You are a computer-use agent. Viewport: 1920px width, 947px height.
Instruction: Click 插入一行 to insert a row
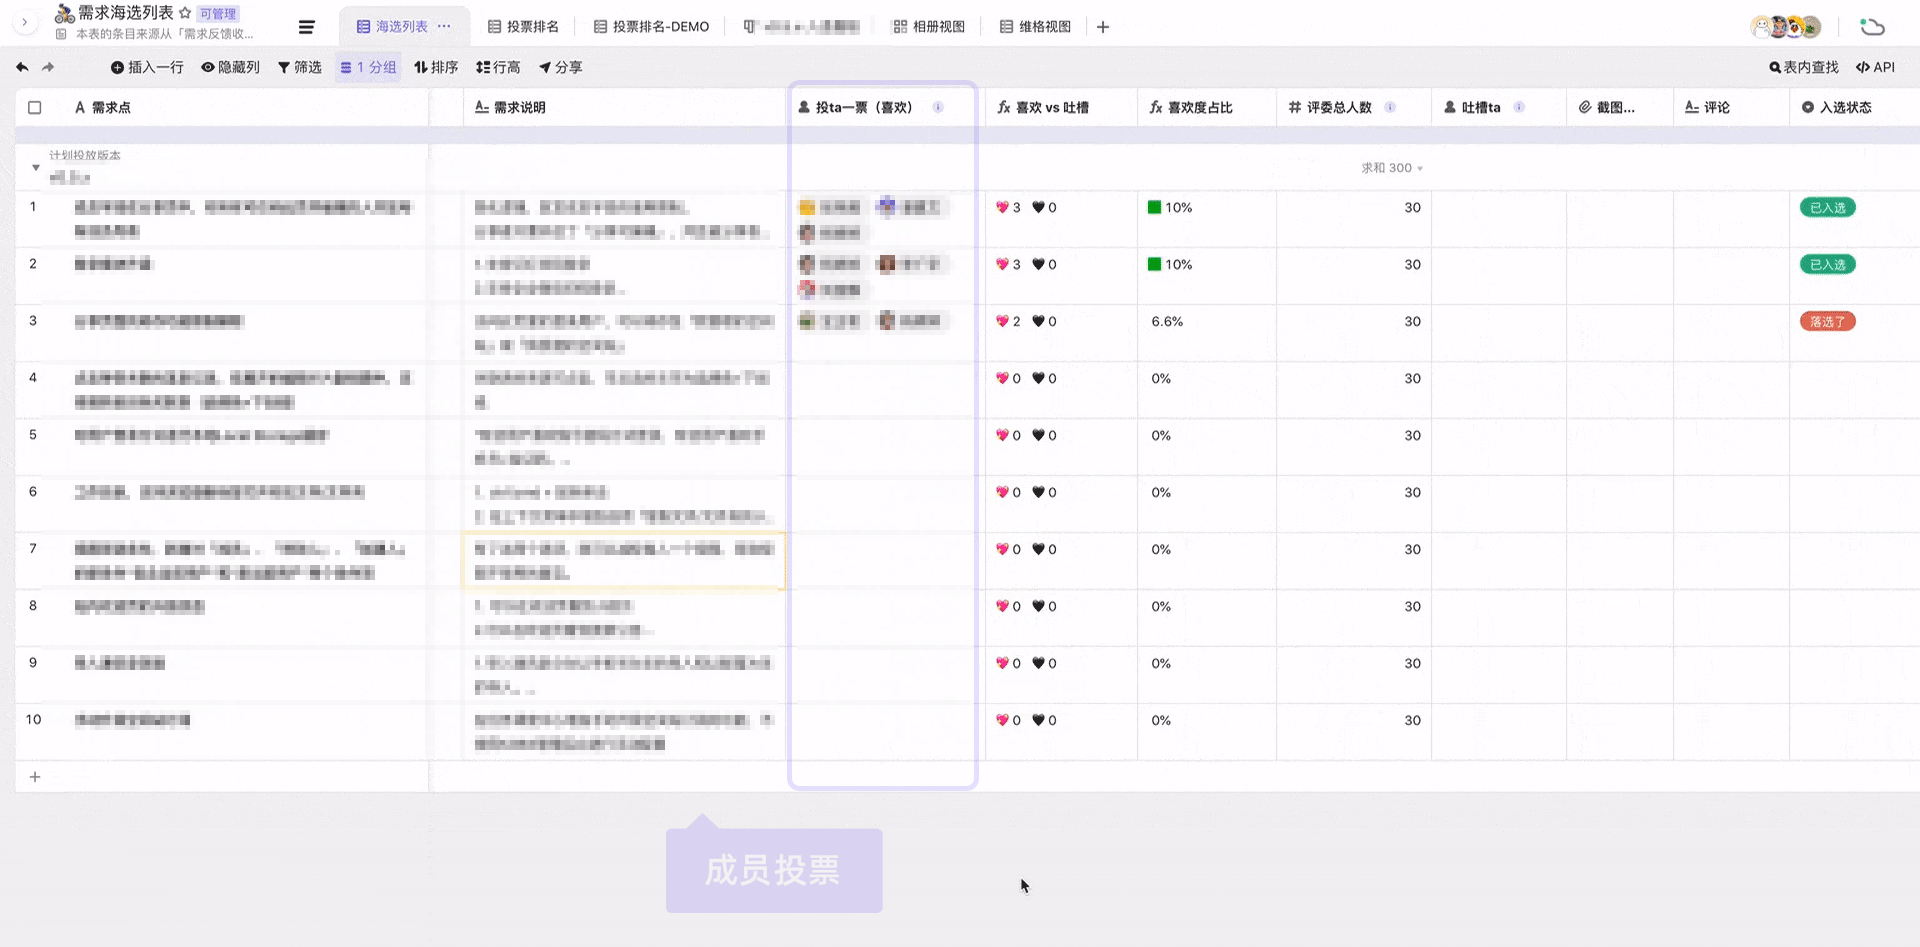click(147, 67)
